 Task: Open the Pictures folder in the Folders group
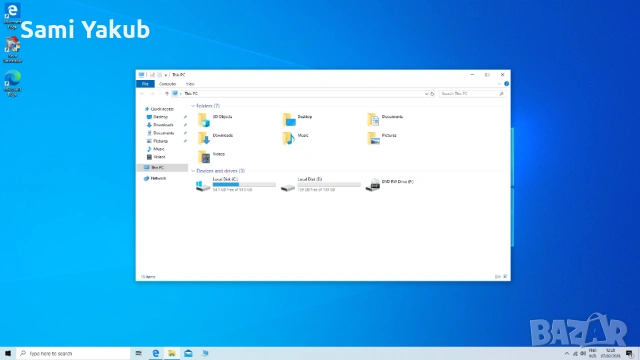[x=382, y=138]
